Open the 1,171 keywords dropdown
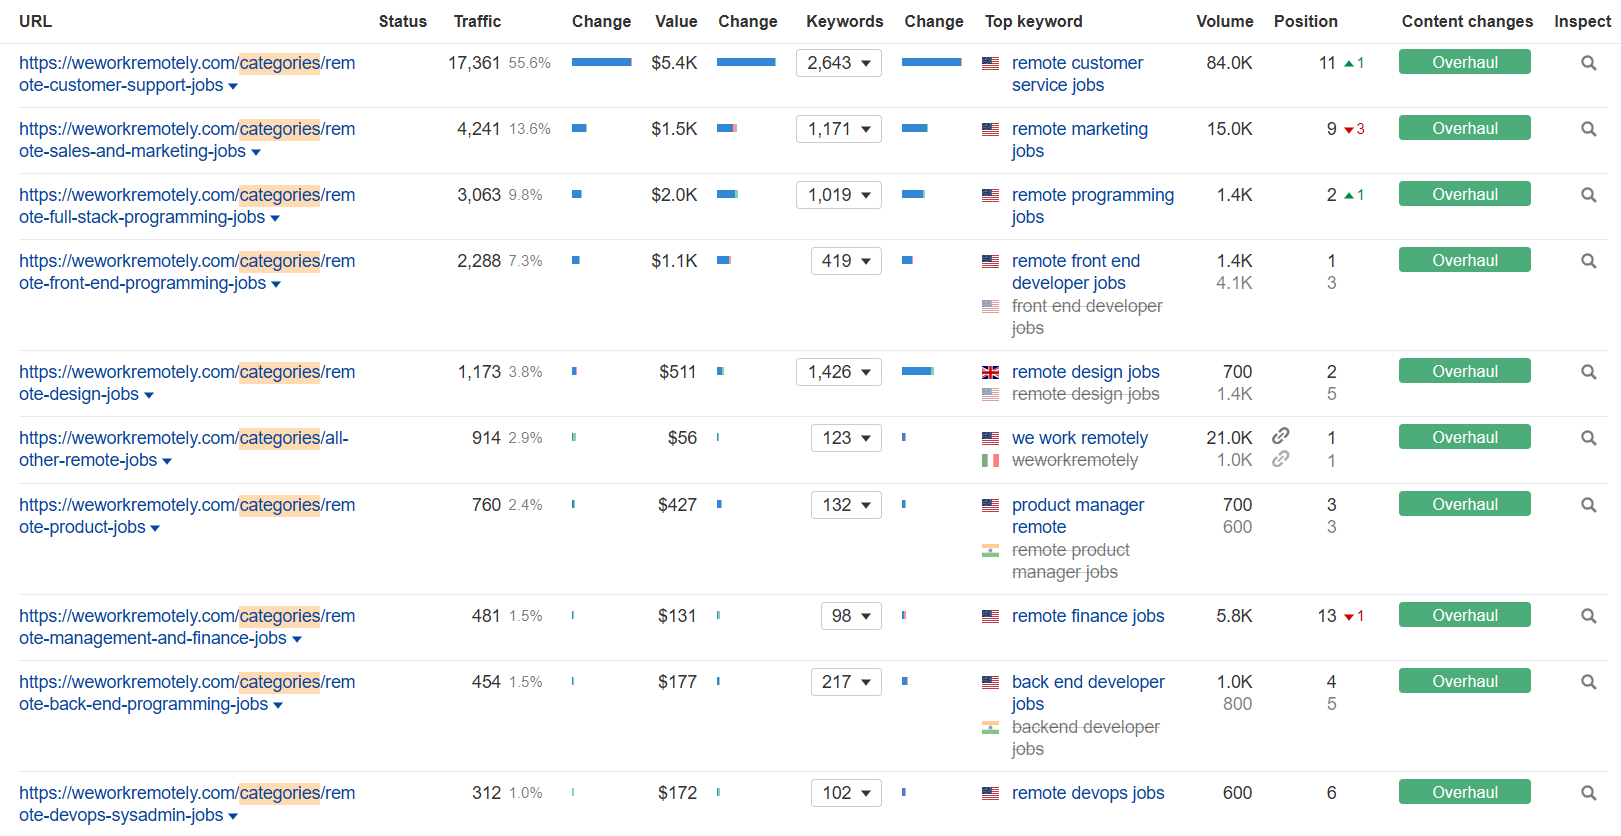The image size is (1621, 836). [839, 129]
